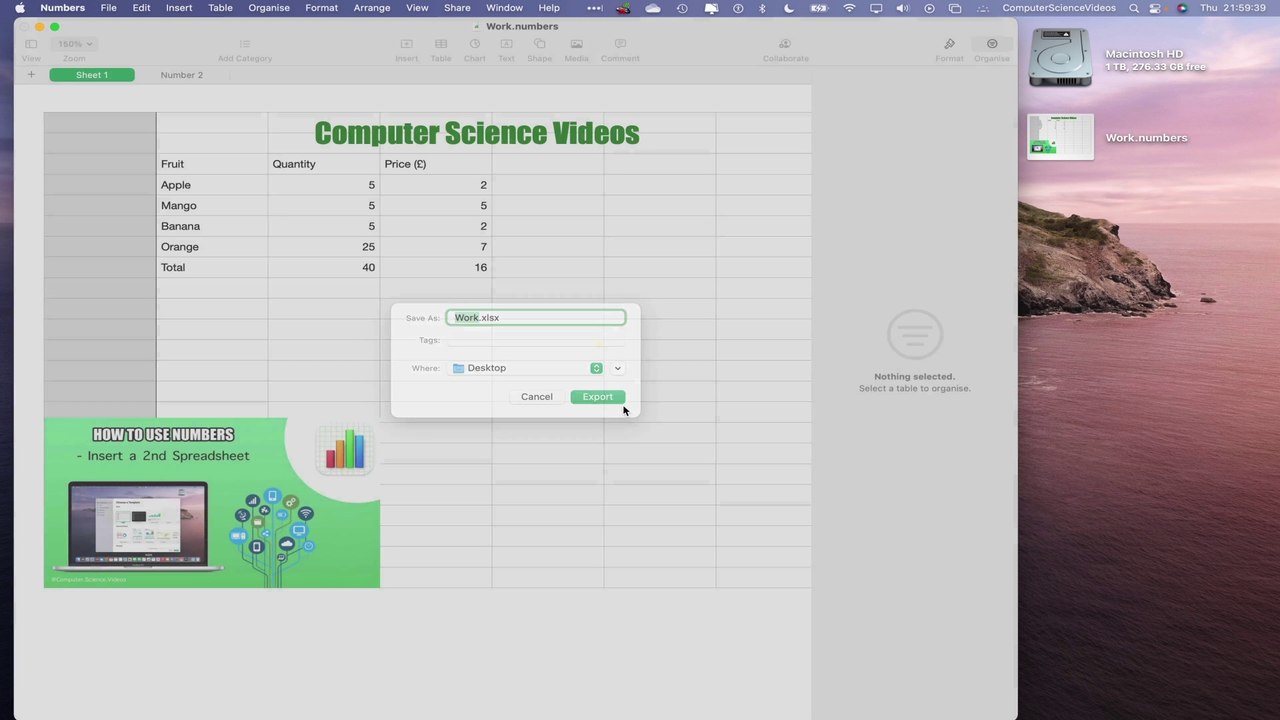Screen dimensions: 1280x720
Task: Click the Export button
Action: pyautogui.click(x=598, y=397)
